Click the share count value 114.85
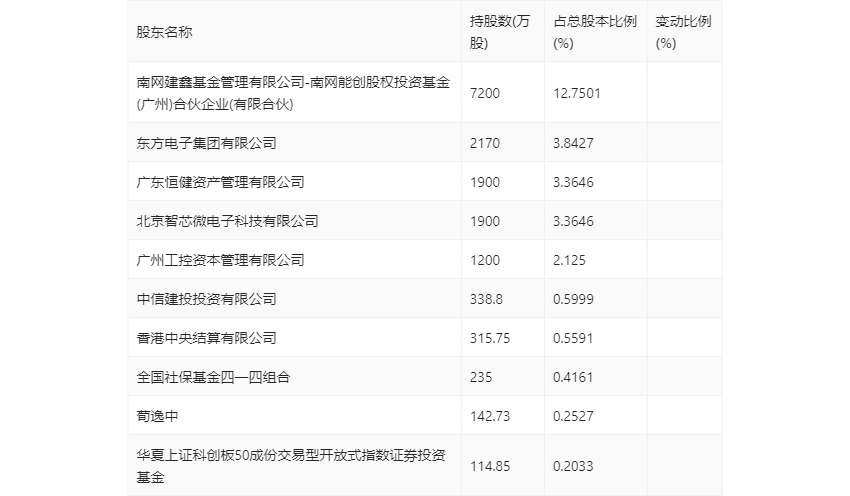The height and width of the screenshot is (496, 850). click(490, 466)
